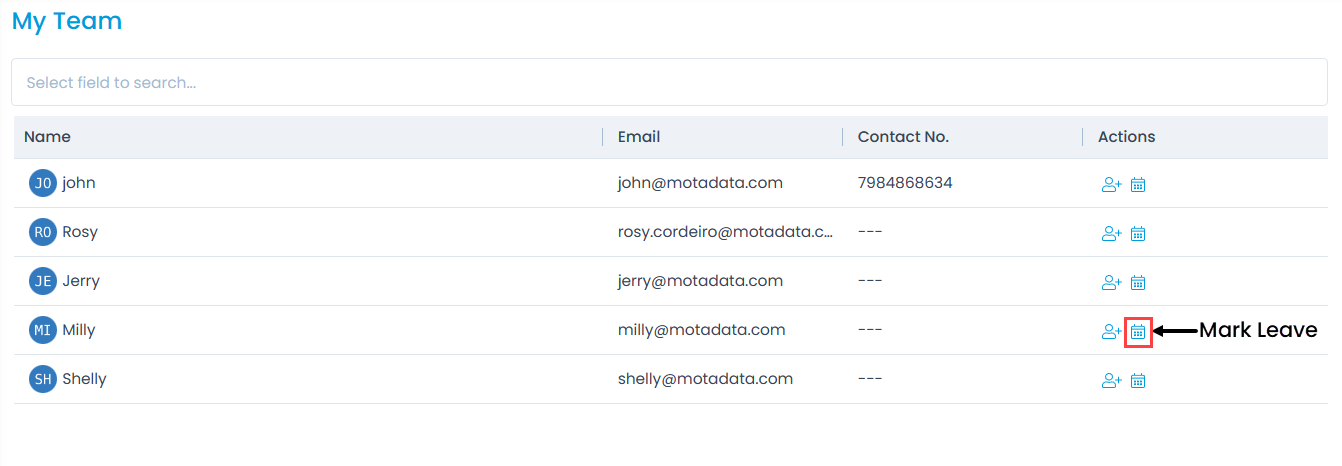Open the leave calendar icon for Rosy
The height and width of the screenshot is (466, 1342).
(1138, 234)
